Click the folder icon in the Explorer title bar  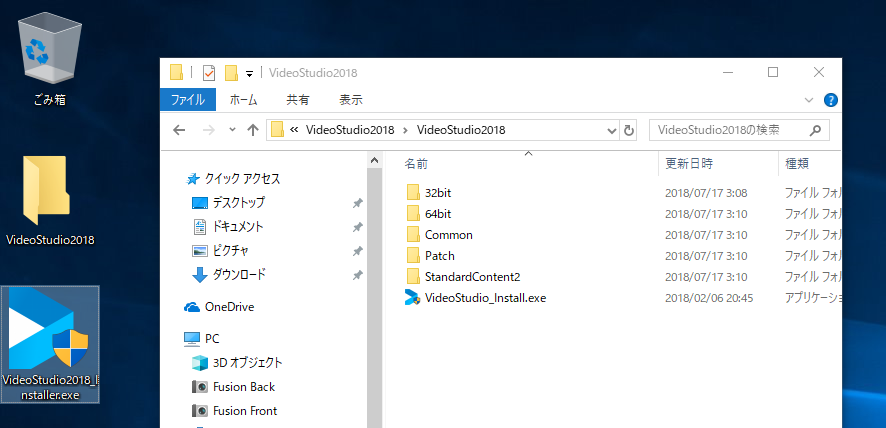[176, 72]
